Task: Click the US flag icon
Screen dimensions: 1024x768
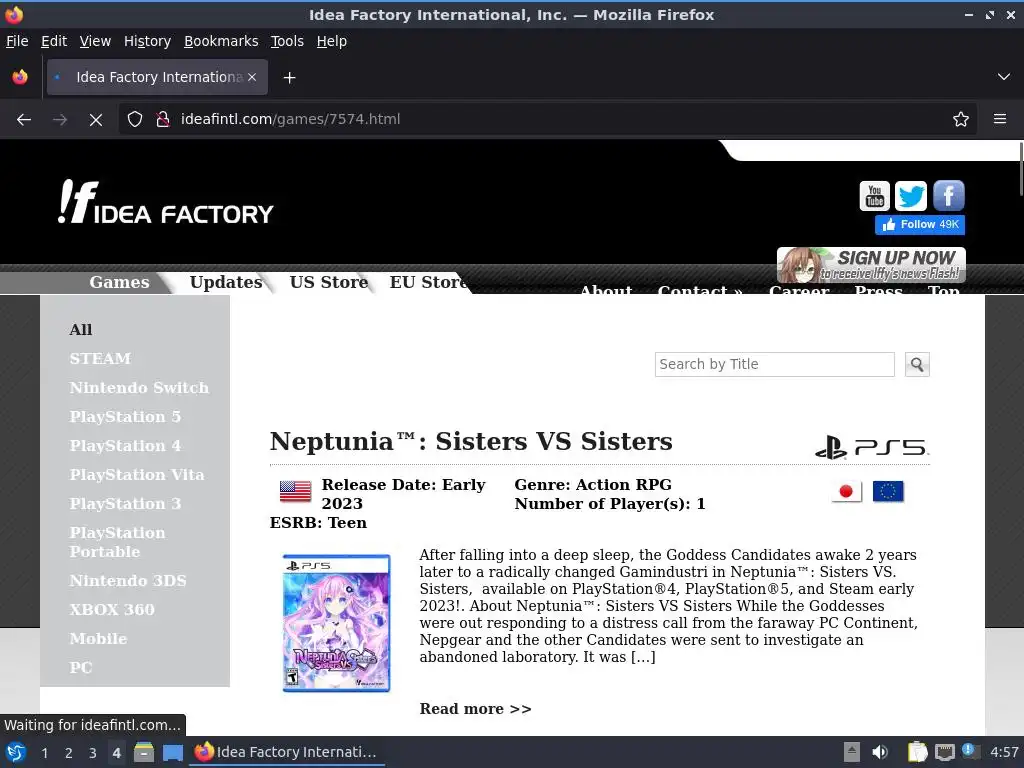Action: (x=295, y=491)
